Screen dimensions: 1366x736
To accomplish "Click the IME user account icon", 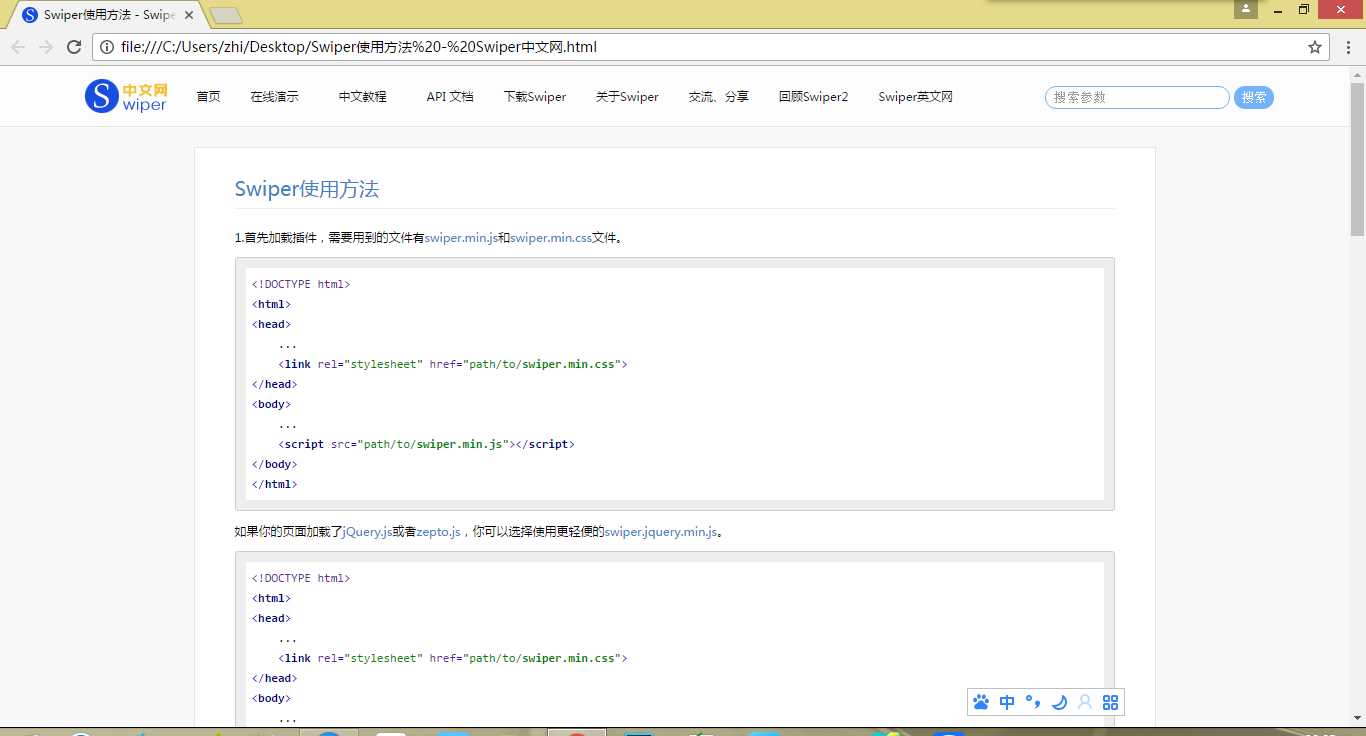I will pyautogui.click(x=1085, y=702).
